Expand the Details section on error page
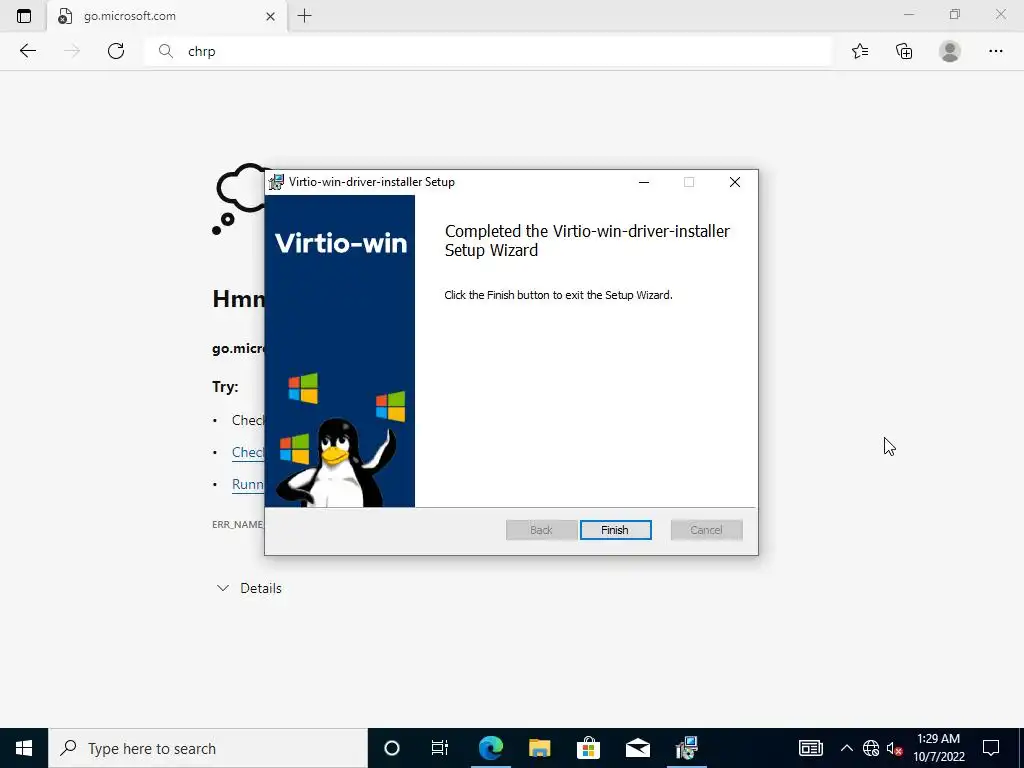1024x768 pixels. 249,588
